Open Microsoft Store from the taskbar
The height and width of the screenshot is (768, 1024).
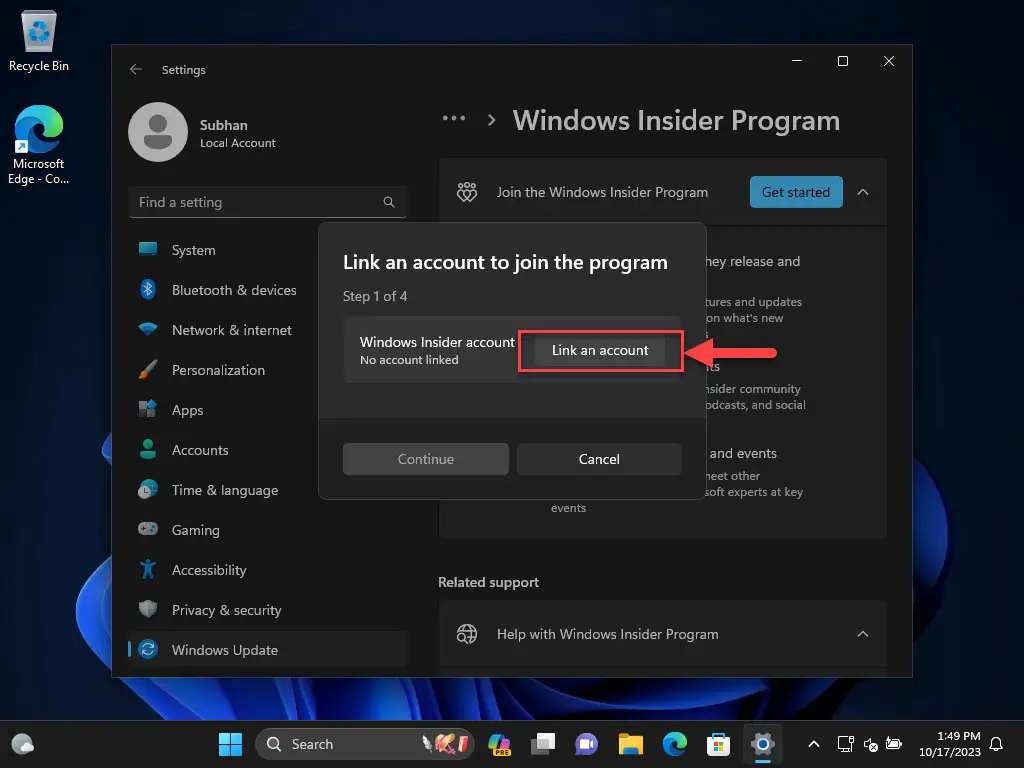click(718, 744)
